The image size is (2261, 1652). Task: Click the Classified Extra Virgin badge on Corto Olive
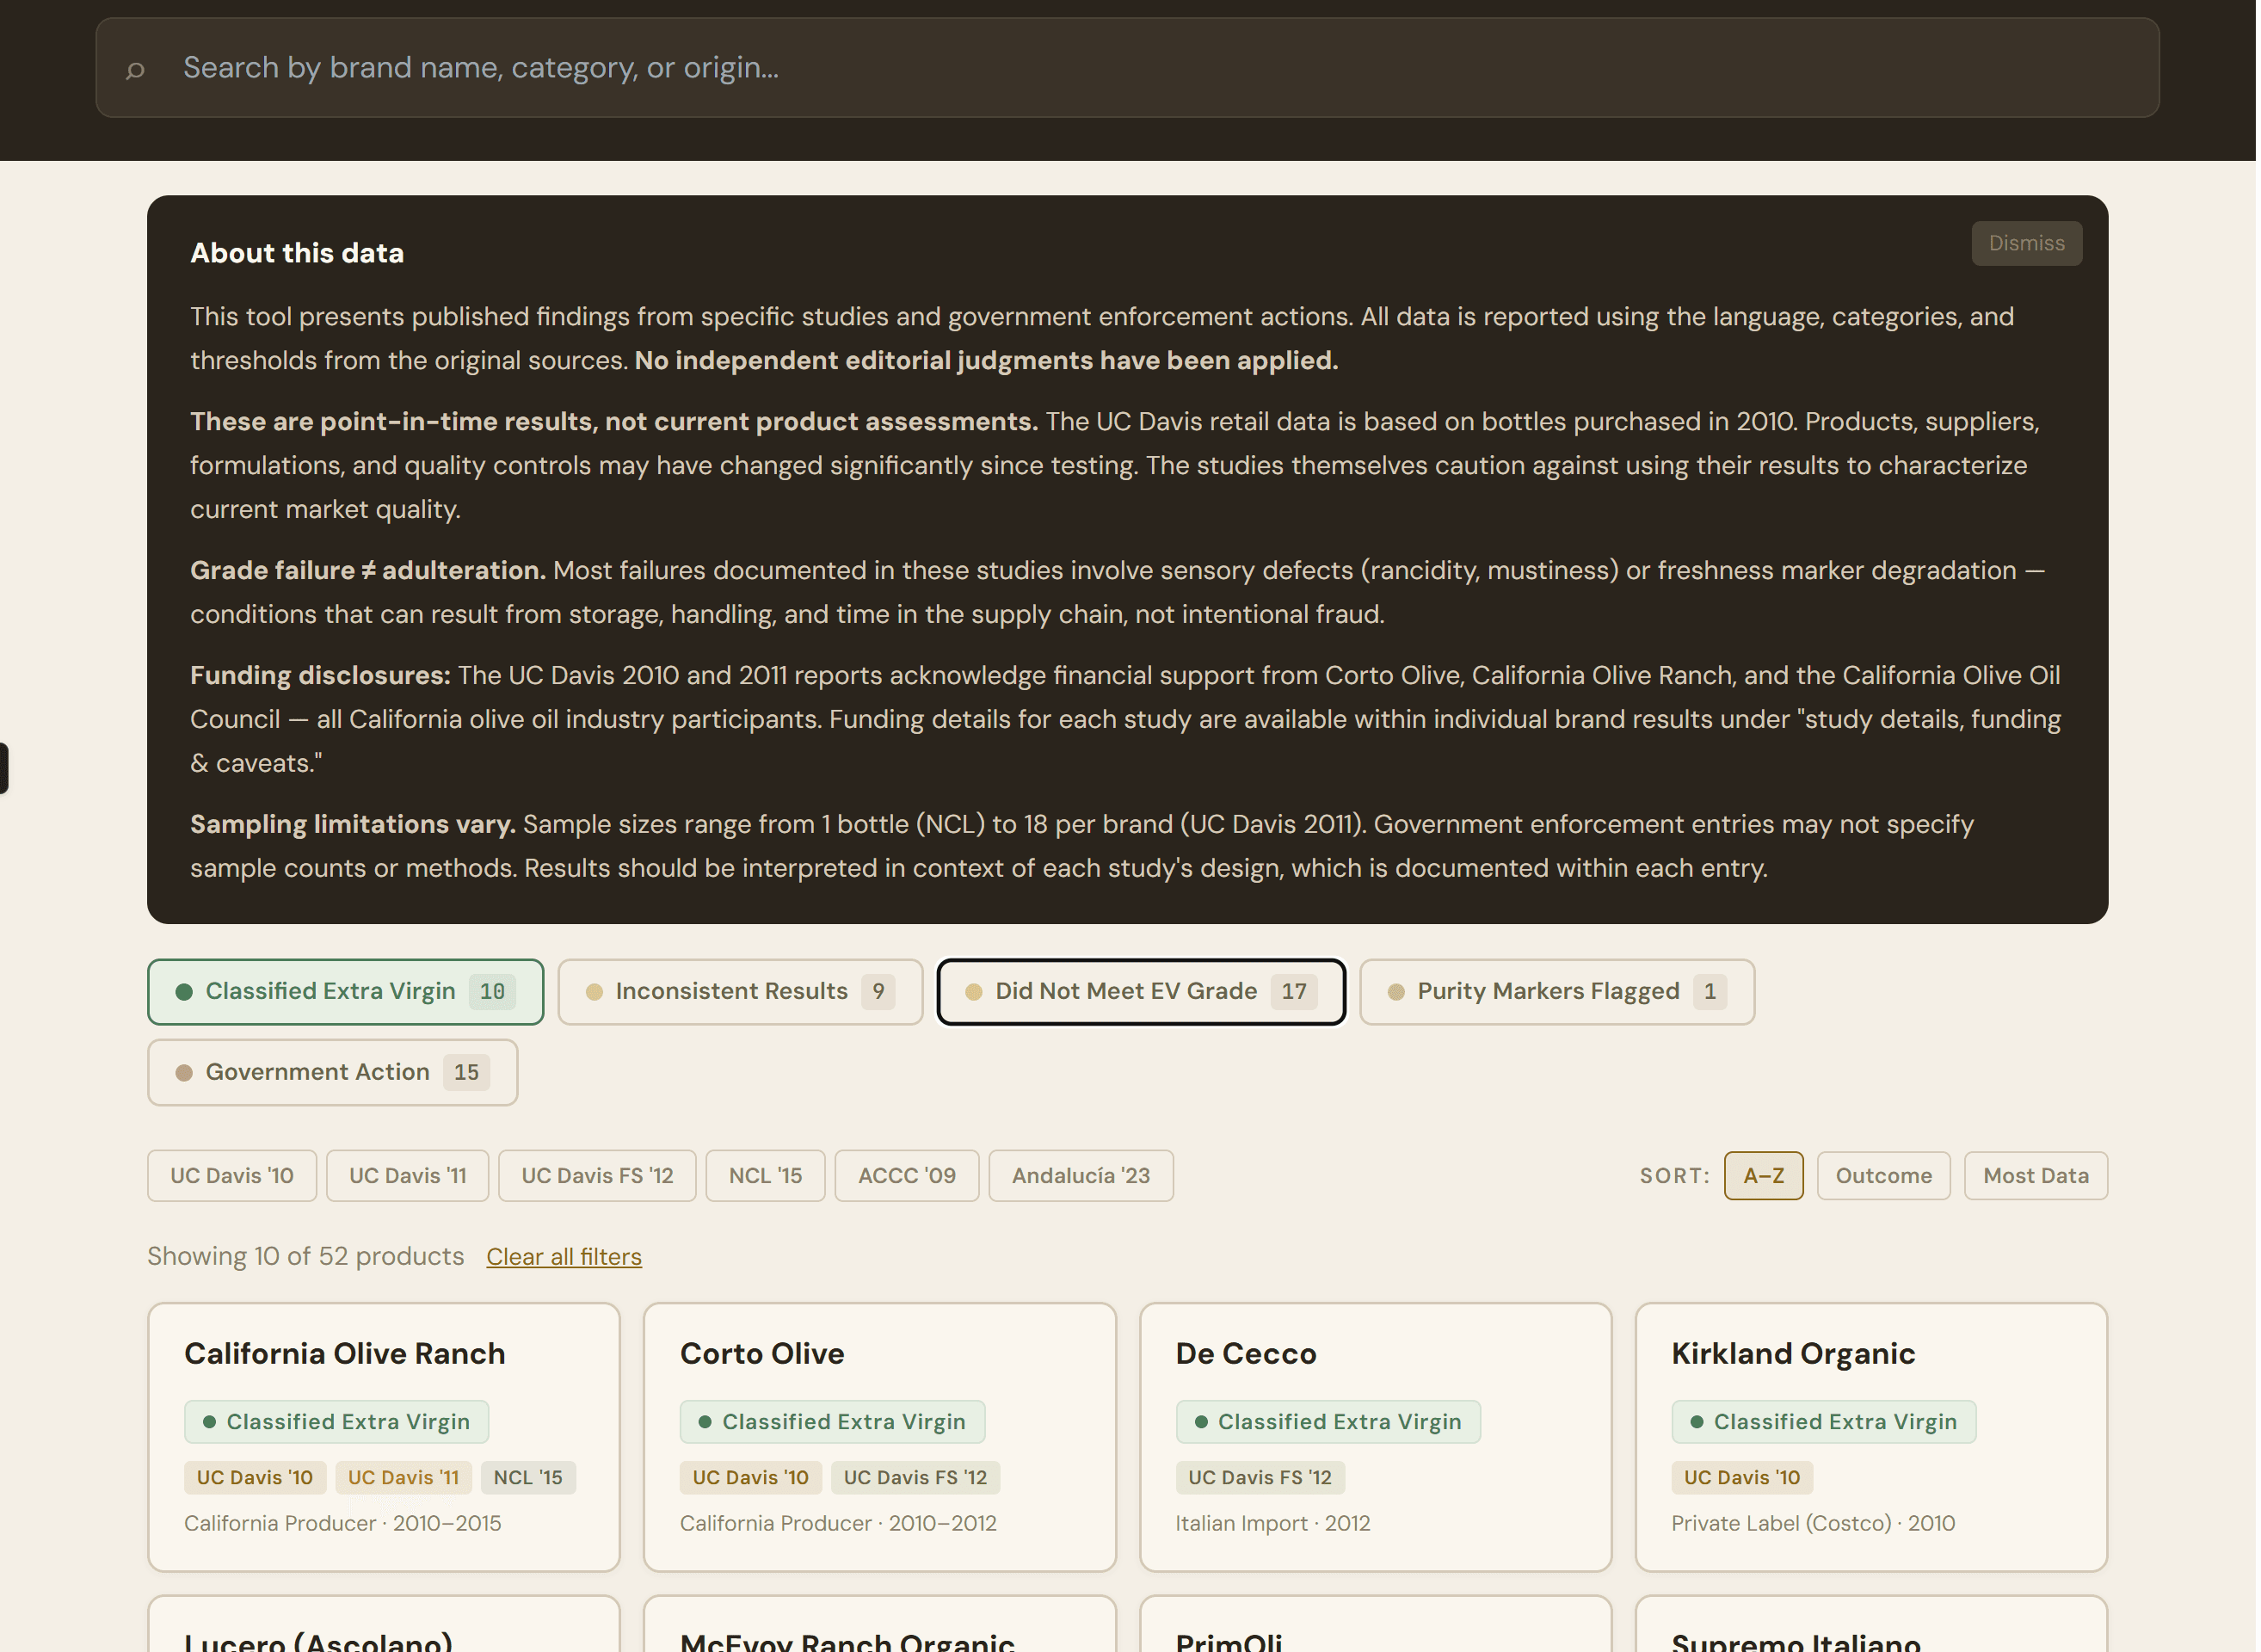click(834, 1424)
